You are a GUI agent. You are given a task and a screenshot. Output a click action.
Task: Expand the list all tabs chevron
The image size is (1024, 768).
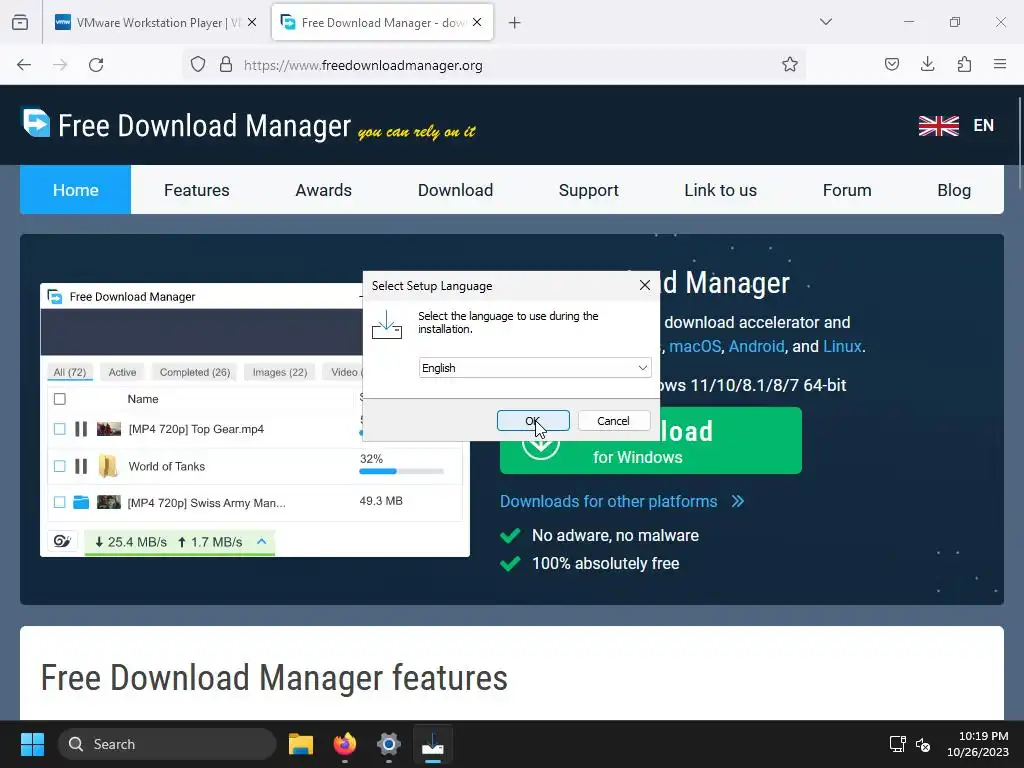click(x=825, y=22)
